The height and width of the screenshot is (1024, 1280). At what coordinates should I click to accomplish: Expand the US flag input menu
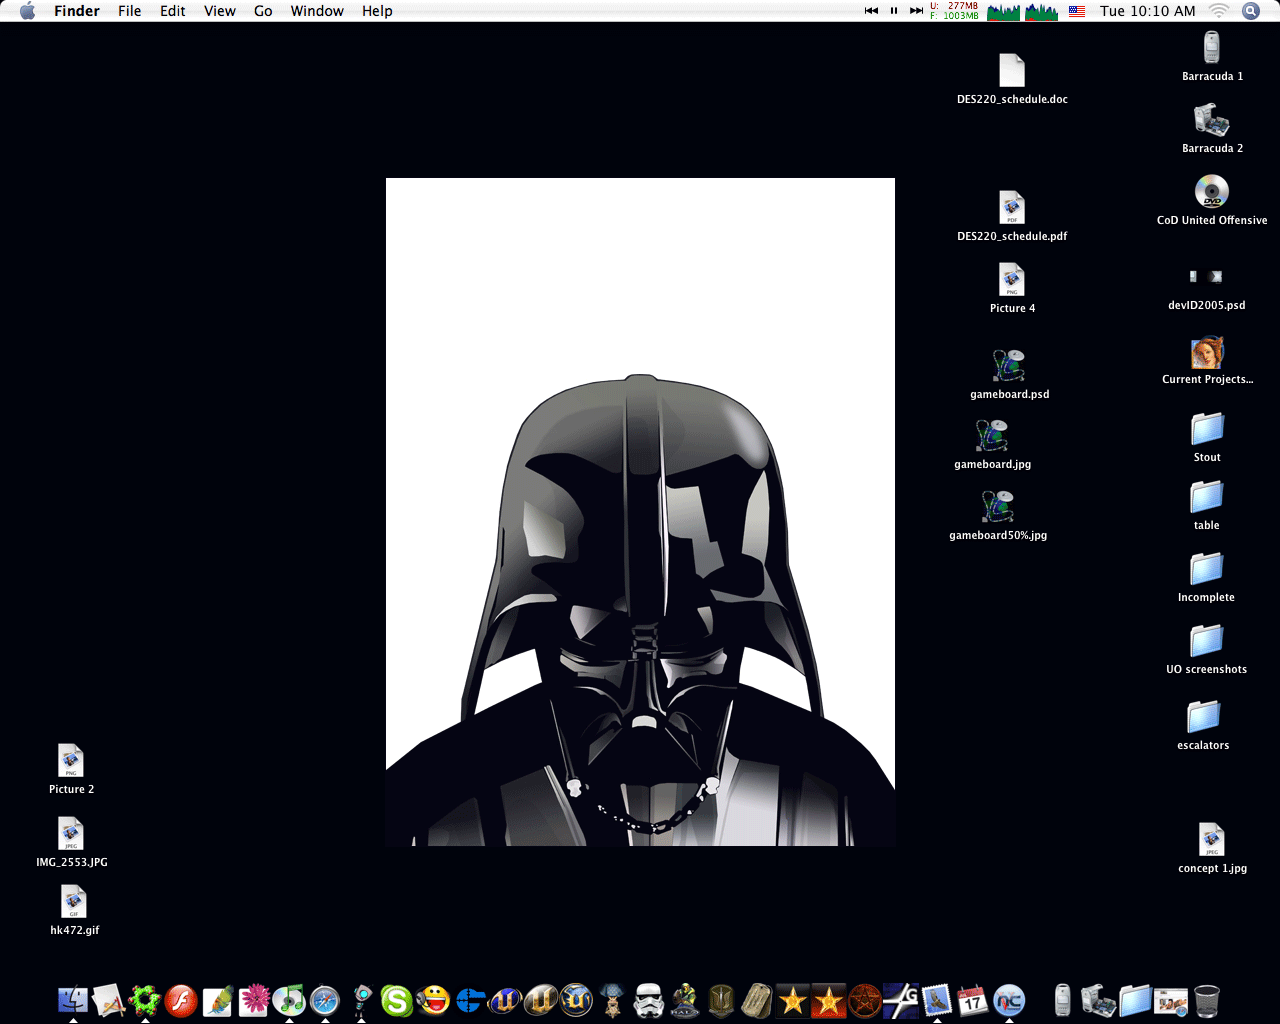coord(1077,11)
